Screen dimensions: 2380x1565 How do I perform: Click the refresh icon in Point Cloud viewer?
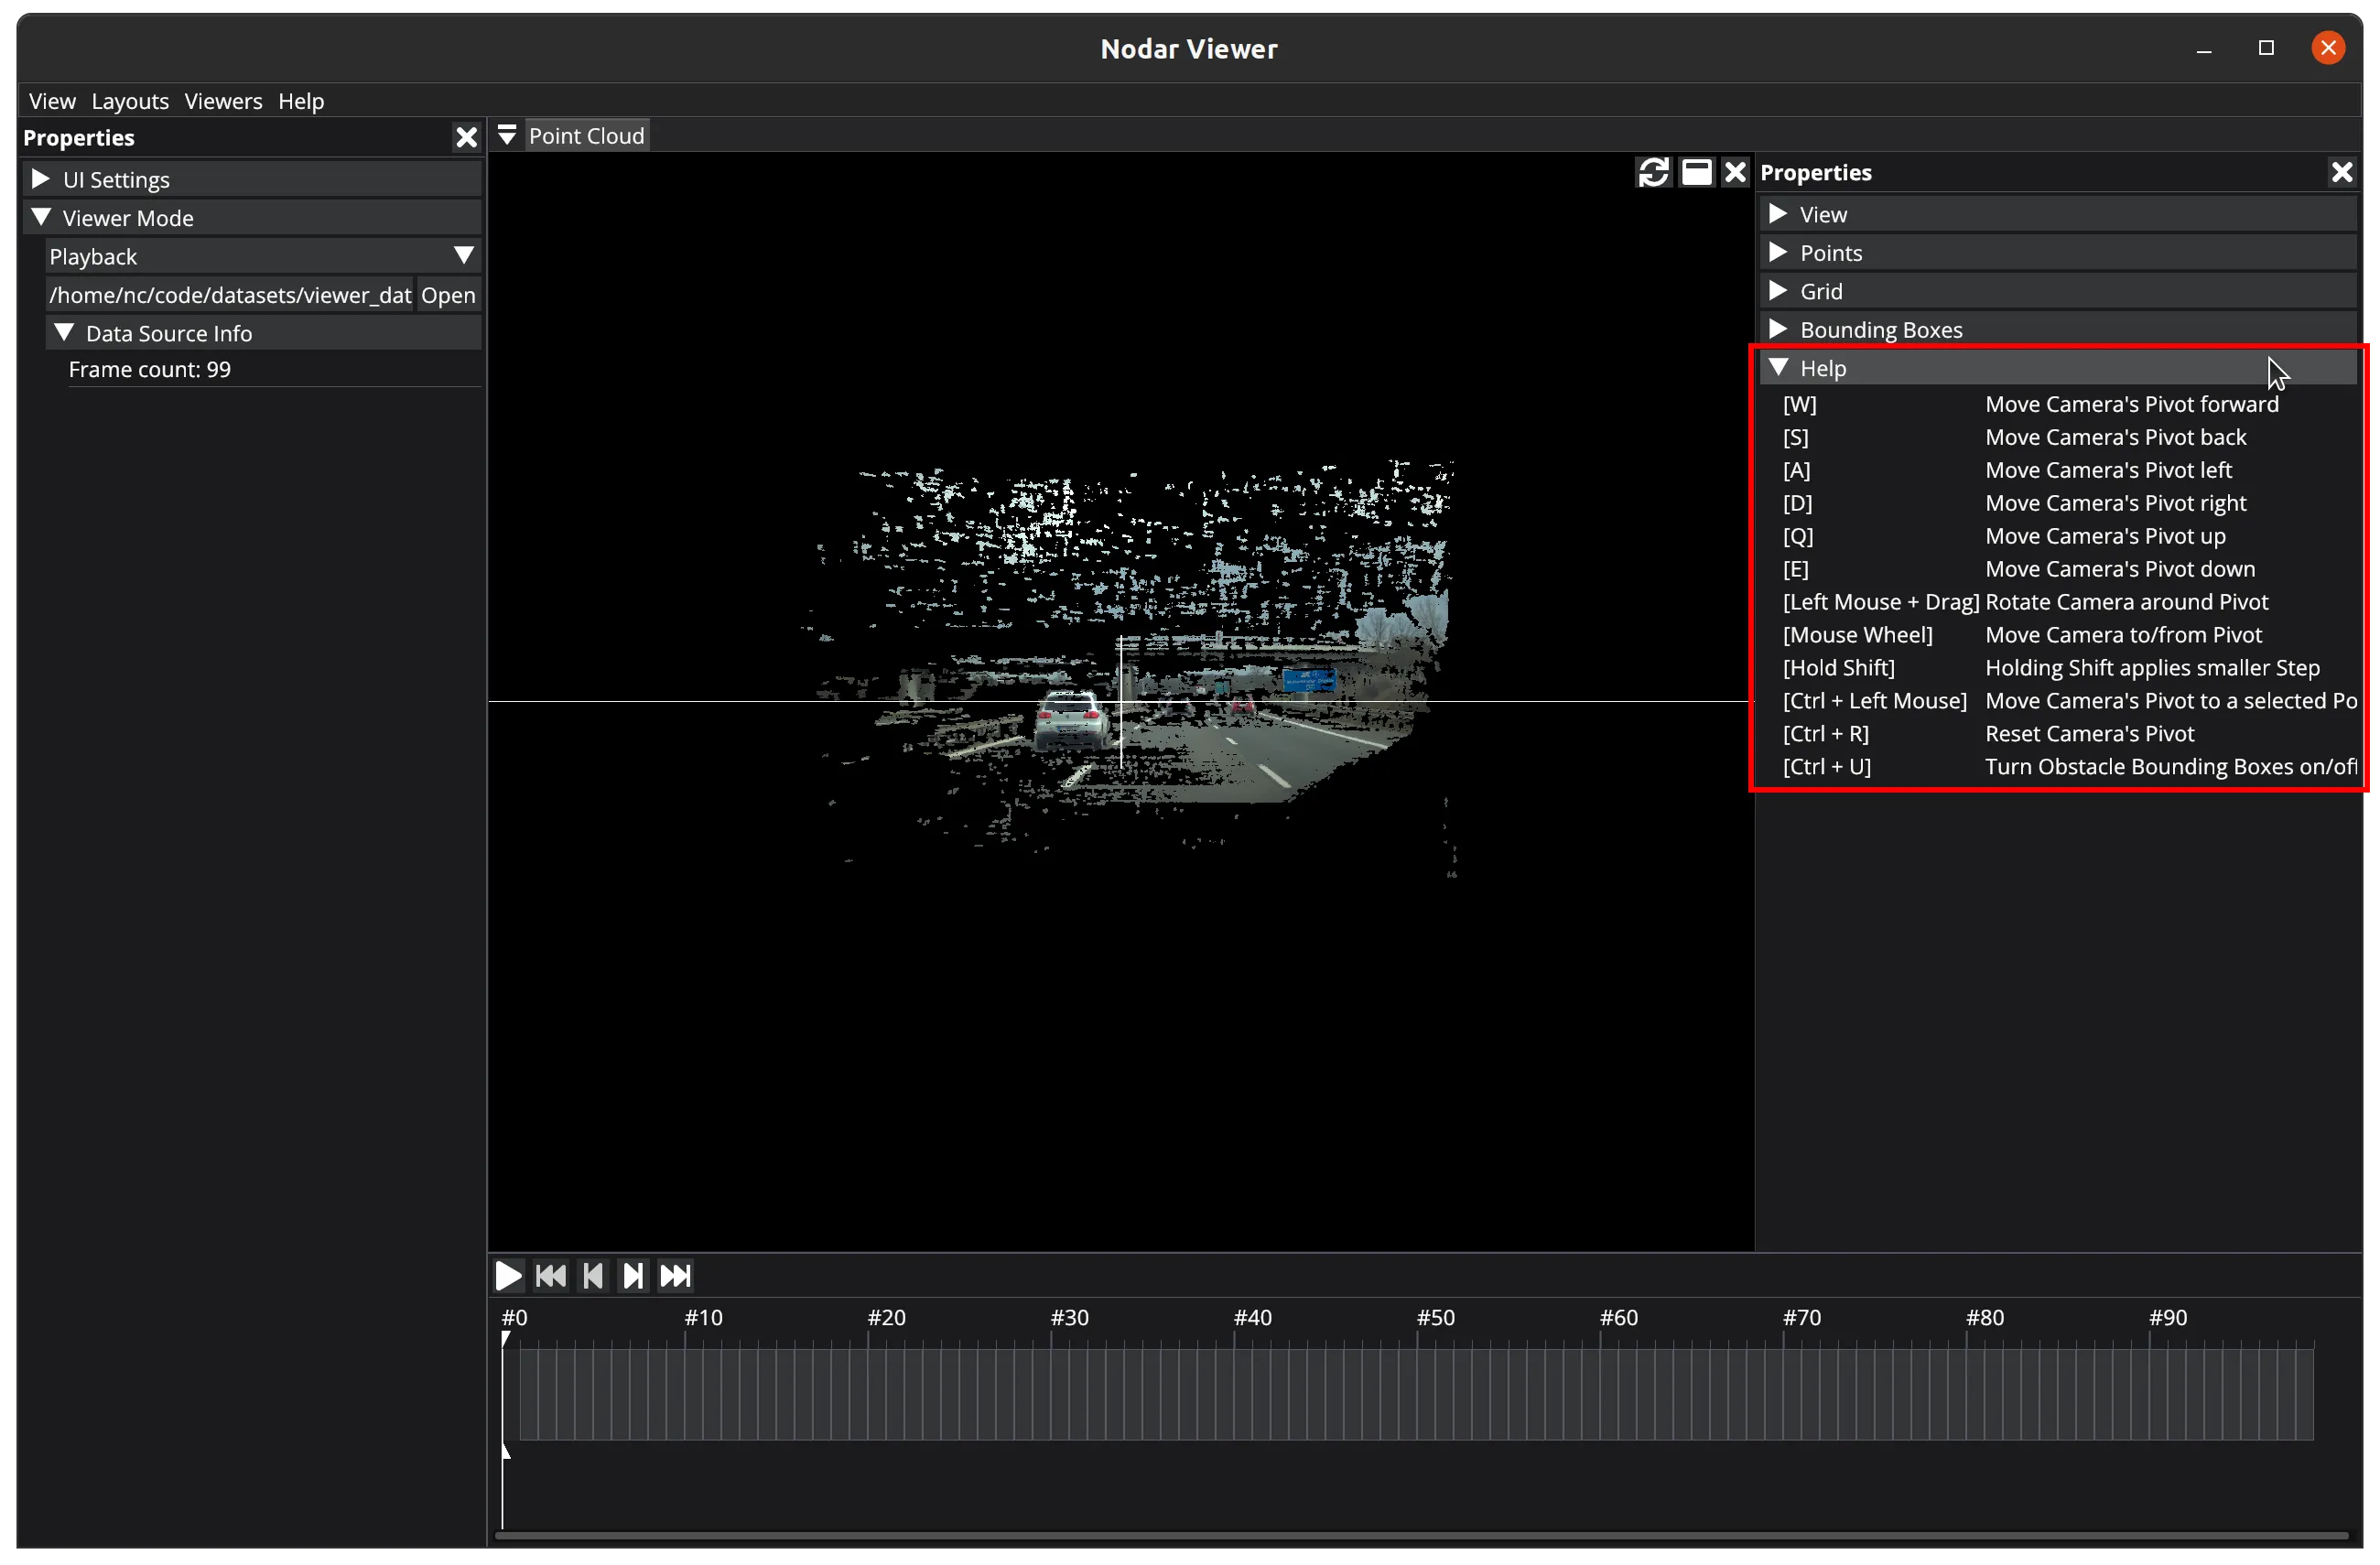pos(1653,172)
